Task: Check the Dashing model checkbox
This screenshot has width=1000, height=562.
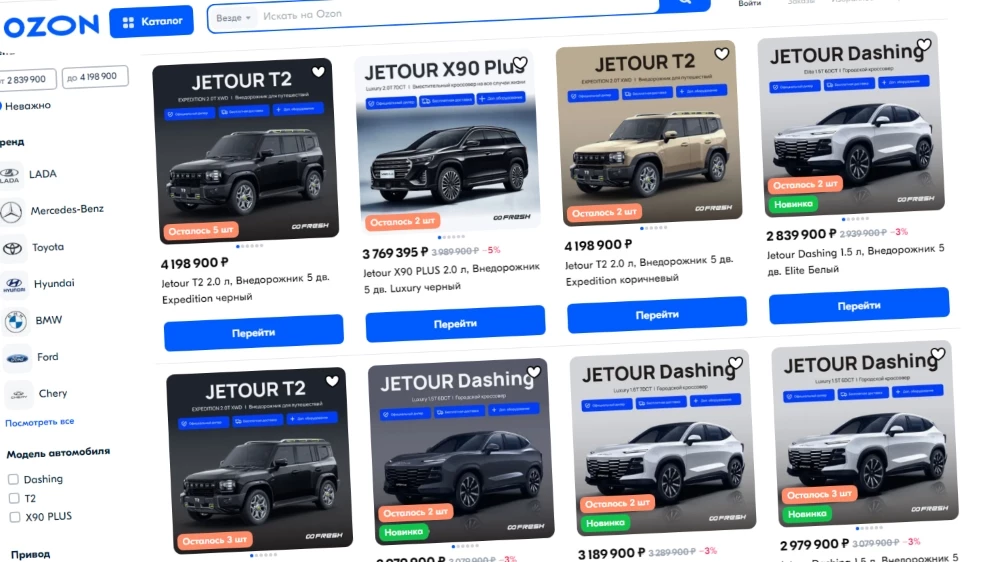Action: [x=13, y=479]
